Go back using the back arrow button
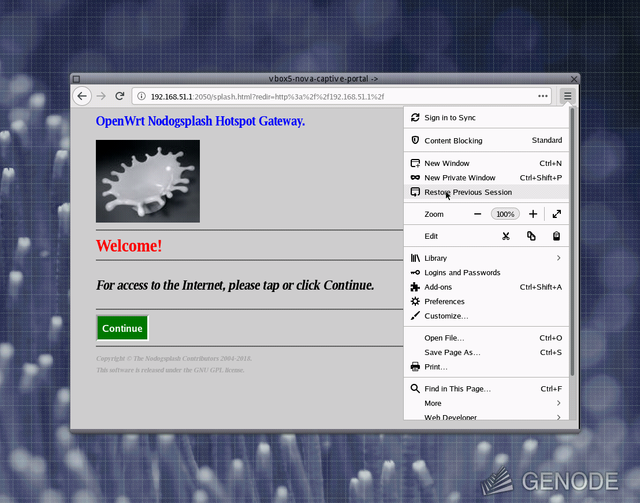The image size is (640, 503). click(82, 96)
